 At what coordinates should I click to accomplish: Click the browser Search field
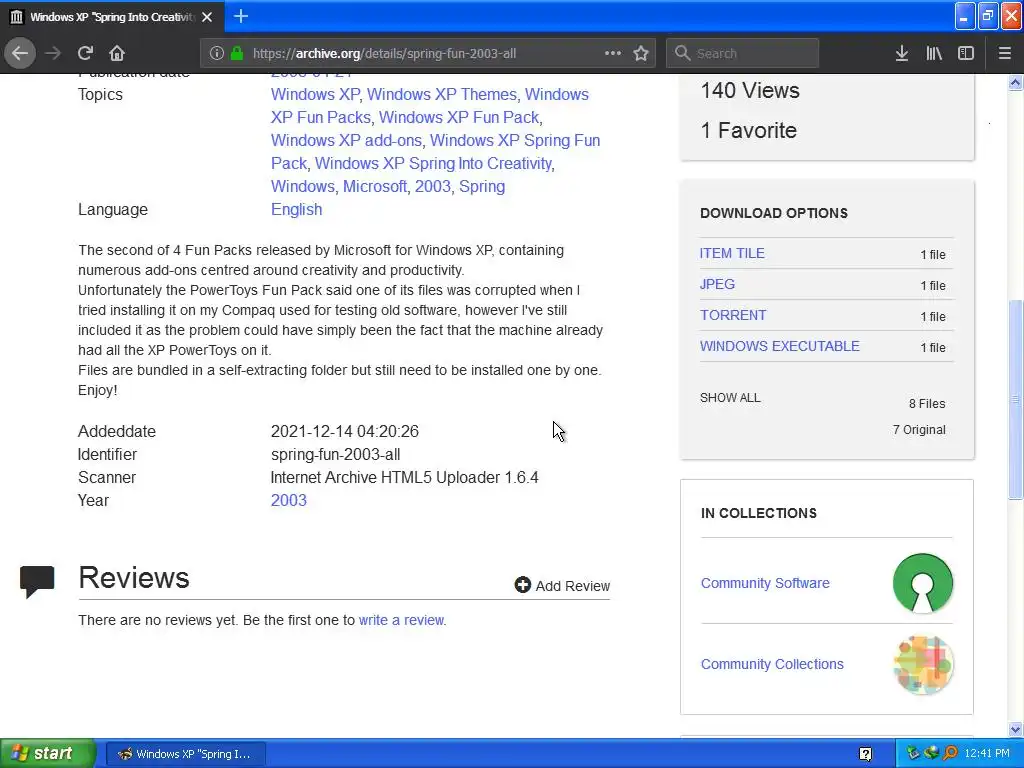[742, 54]
